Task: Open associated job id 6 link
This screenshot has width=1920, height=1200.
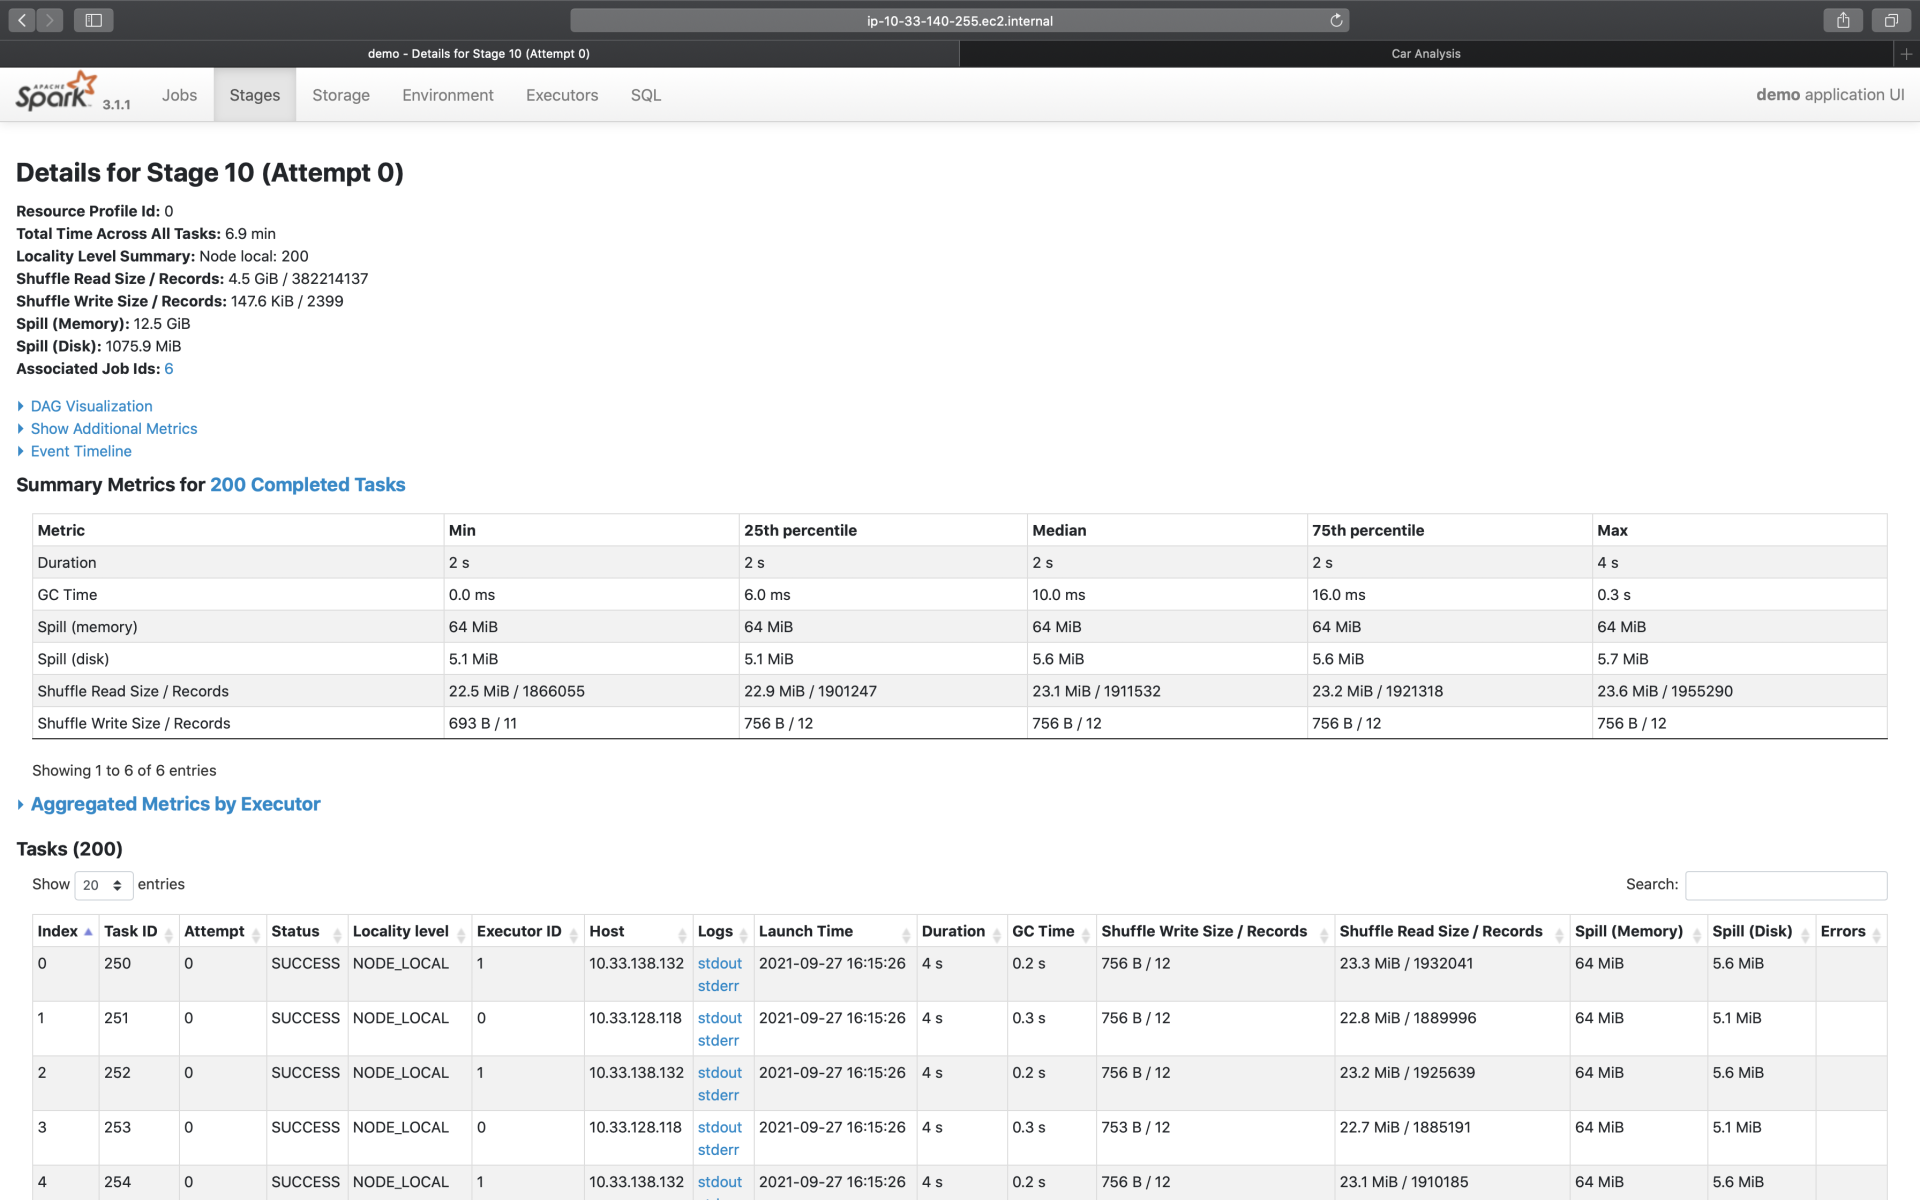Action: point(169,369)
